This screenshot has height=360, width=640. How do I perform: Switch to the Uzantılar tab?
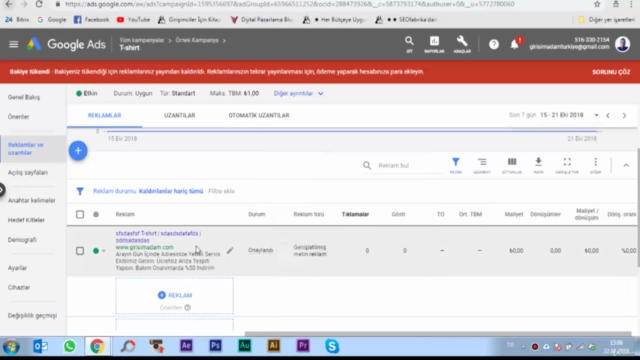point(180,116)
